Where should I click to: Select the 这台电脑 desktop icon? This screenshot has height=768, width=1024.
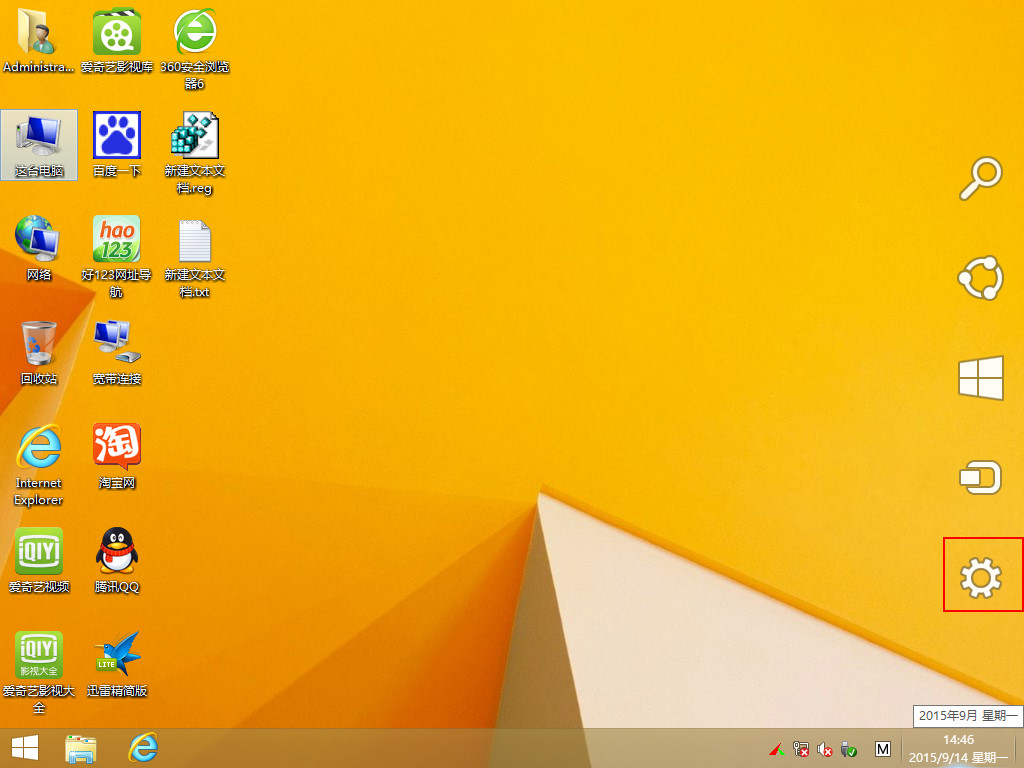click(39, 145)
